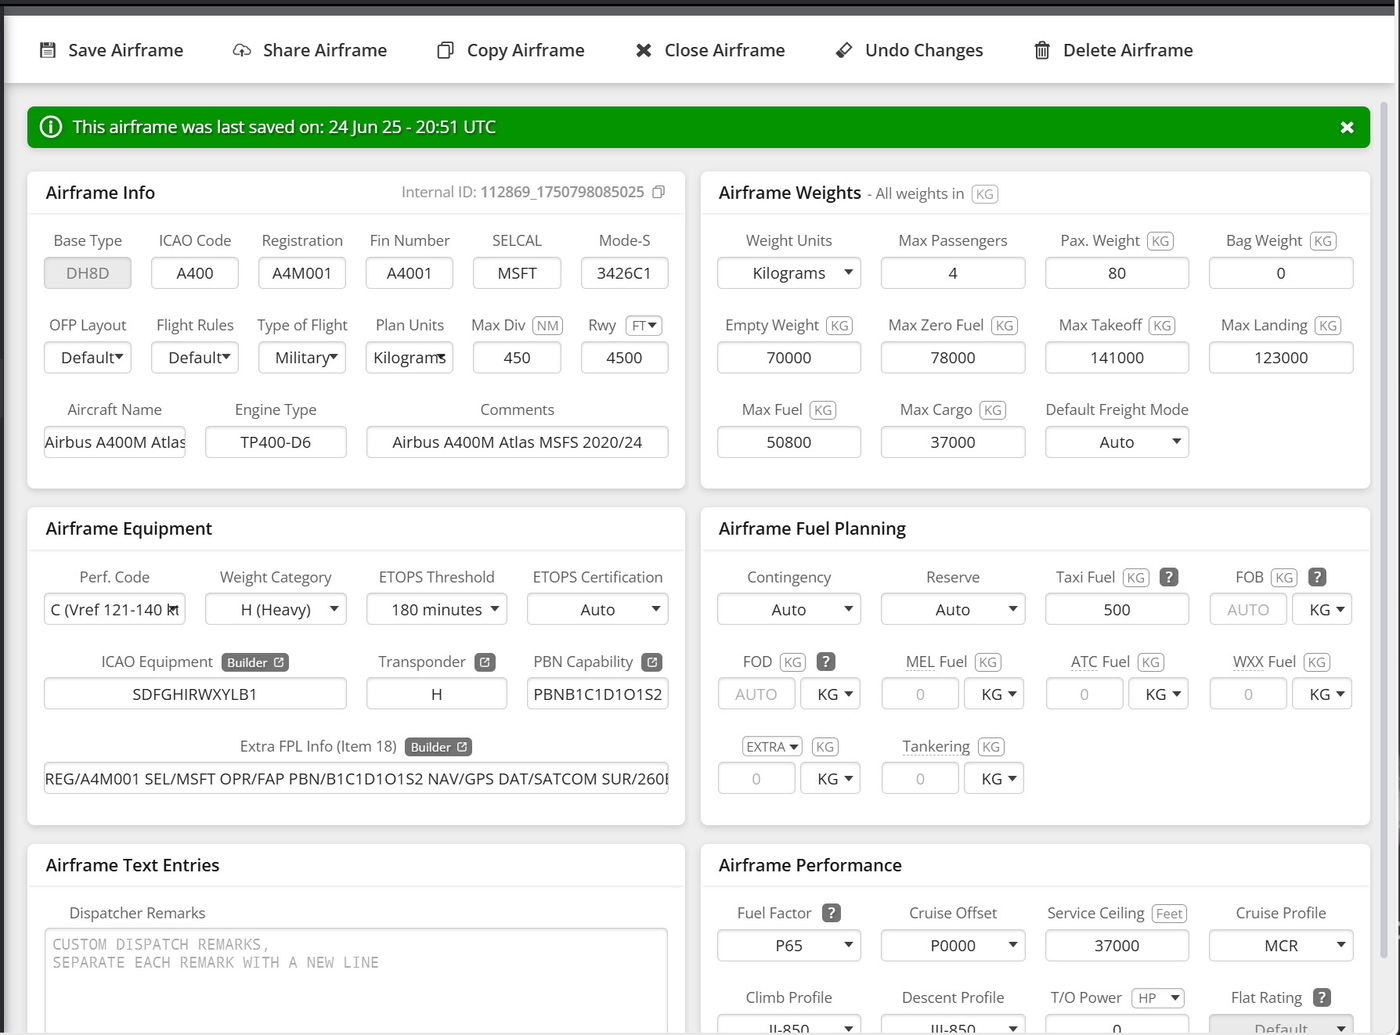Open the ICAO Equipment Builder button

[255, 662]
